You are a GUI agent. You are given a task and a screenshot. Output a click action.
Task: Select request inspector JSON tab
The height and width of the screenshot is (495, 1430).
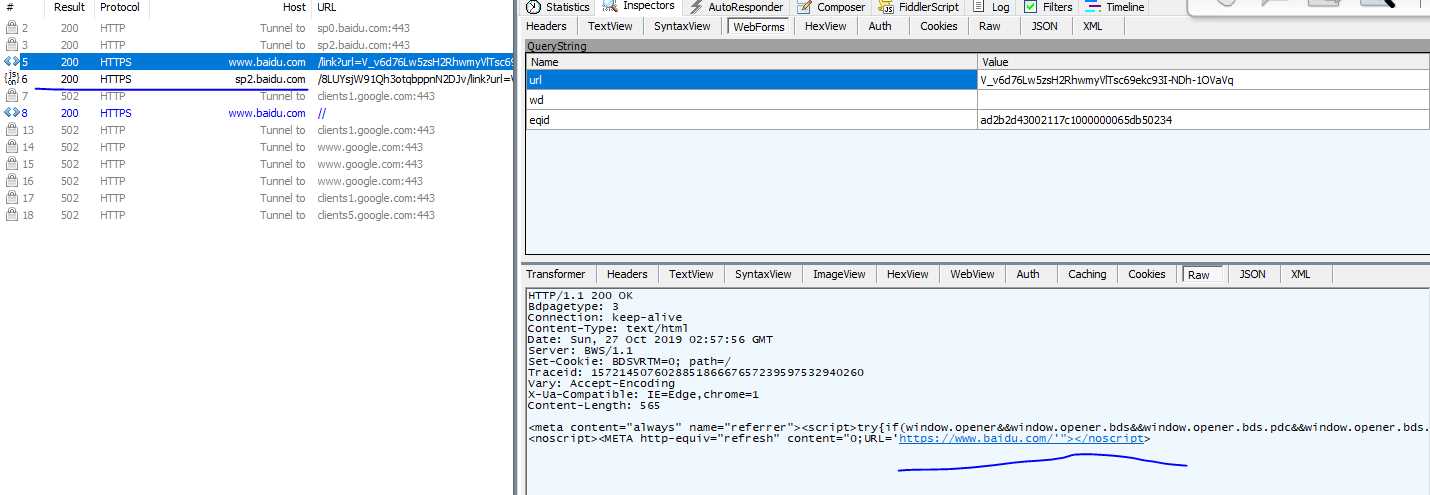pyautogui.click(x=1044, y=26)
